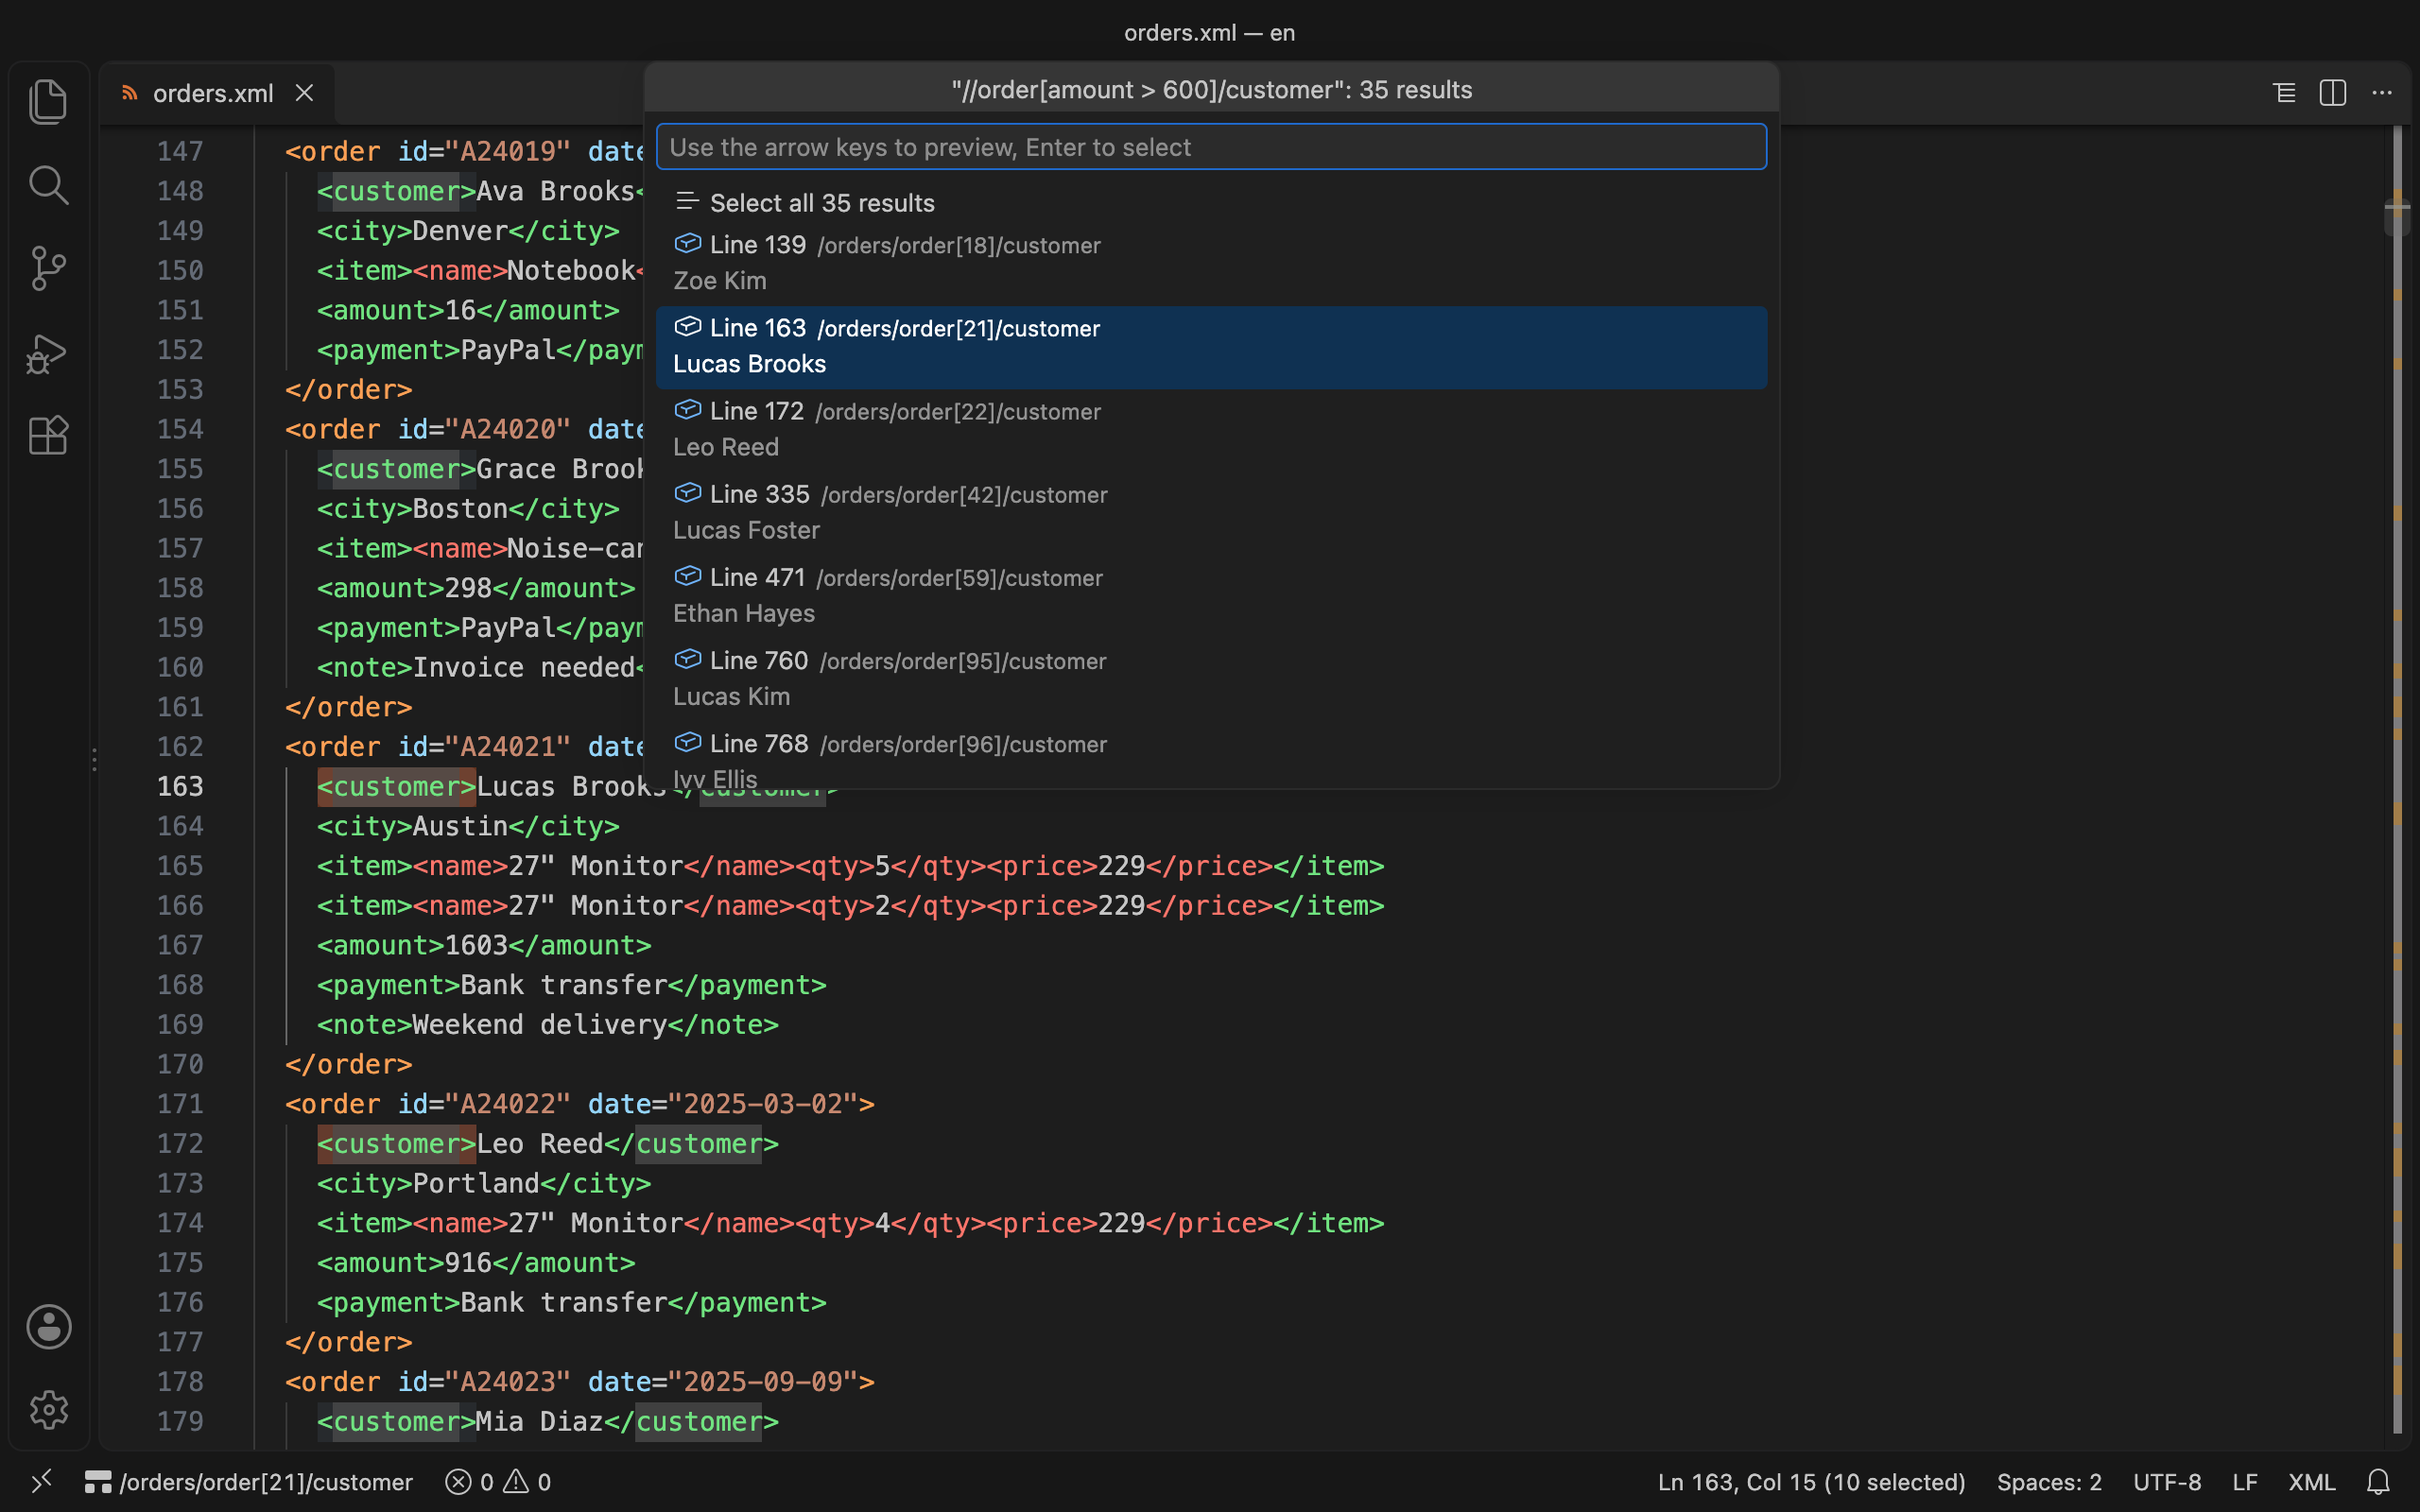Viewport: 2420px width, 1512px height.
Task: Open the Source Control view
Action: point(48,268)
